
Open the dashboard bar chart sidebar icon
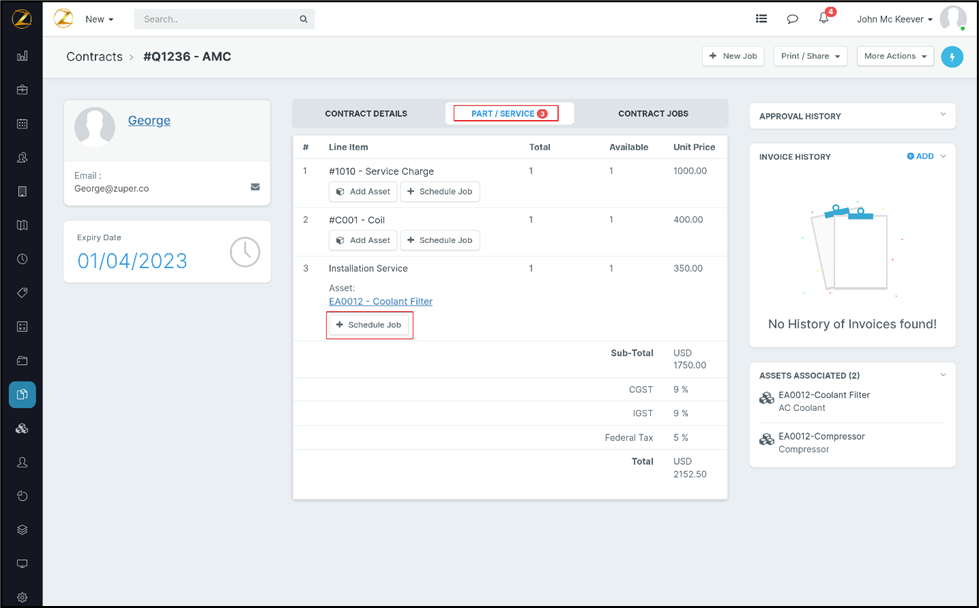[22, 57]
